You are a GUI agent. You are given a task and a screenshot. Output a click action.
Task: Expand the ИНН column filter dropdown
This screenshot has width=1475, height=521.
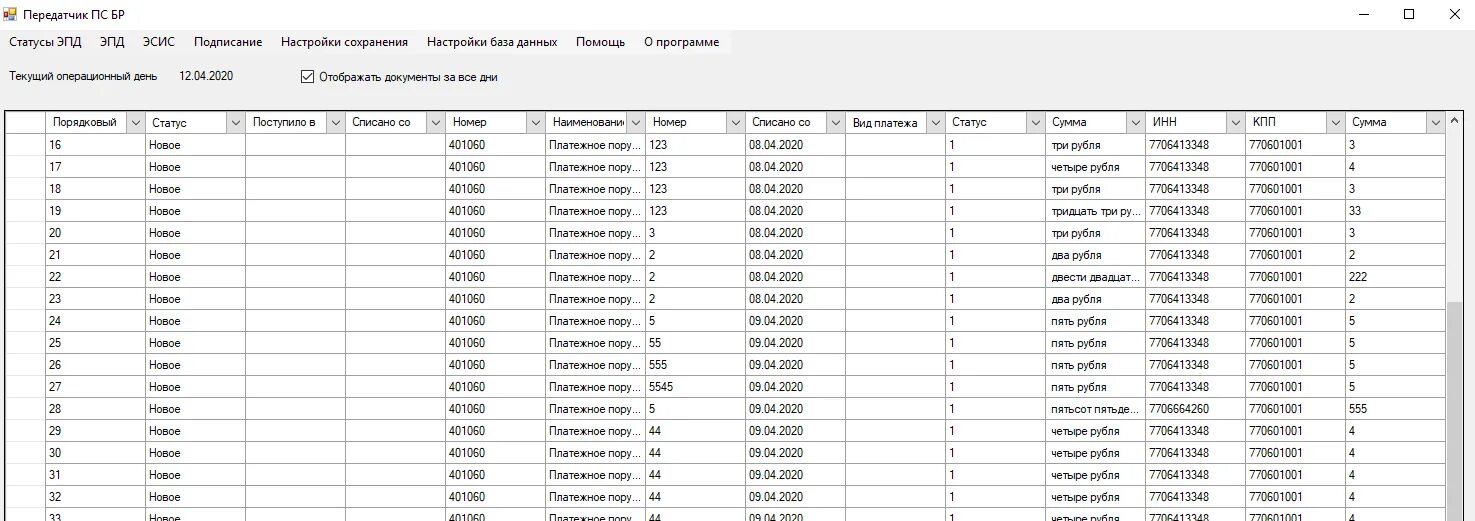[1236, 122]
